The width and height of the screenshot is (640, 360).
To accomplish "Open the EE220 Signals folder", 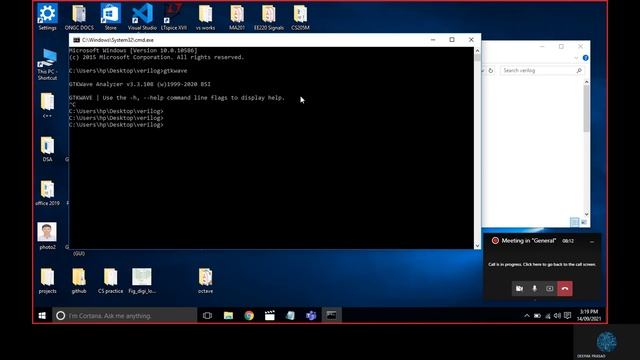I will [x=269, y=17].
